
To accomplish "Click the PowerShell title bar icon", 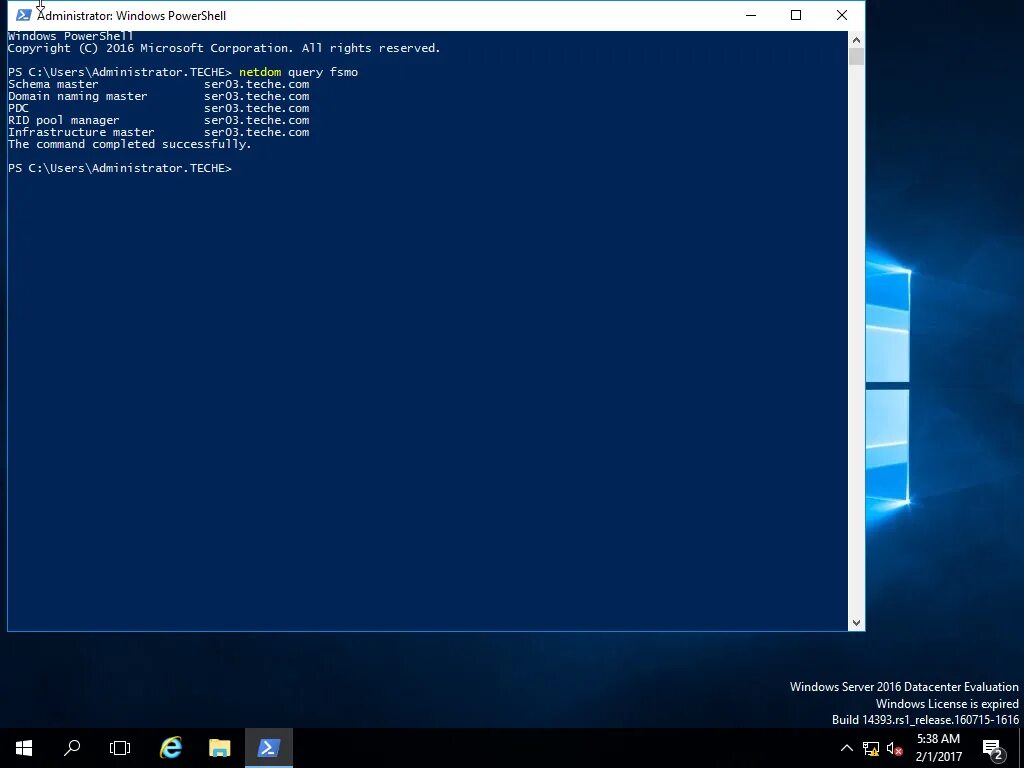I will pyautogui.click(x=24, y=15).
